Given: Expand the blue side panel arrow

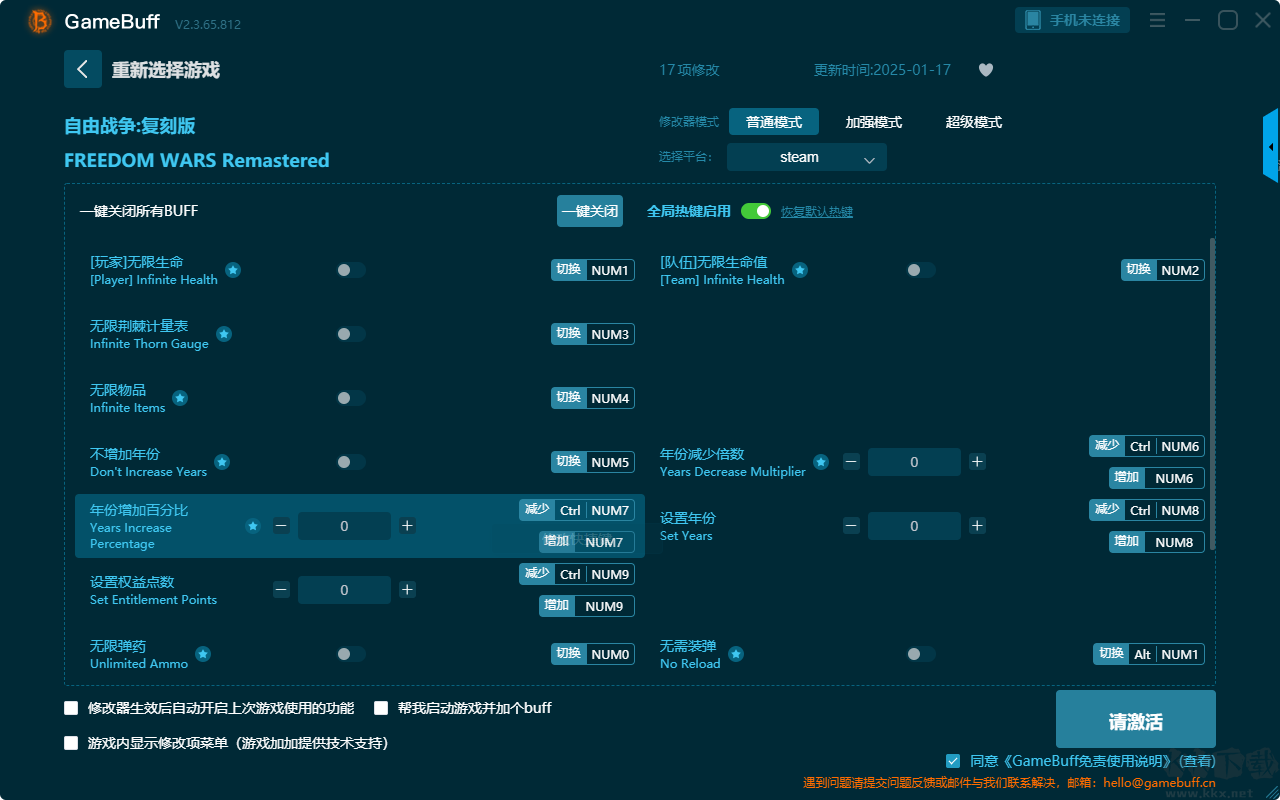Looking at the screenshot, I should [x=1271, y=146].
